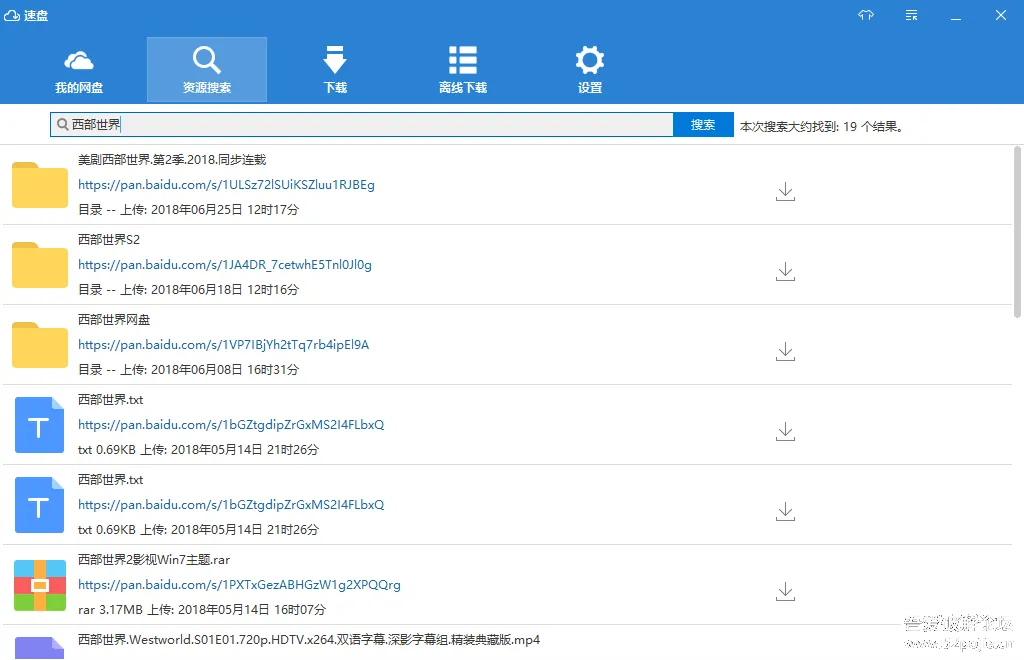Download the 西部世界S2 folder via arrow icon
The height and width of the screenshot is (660, 1024).
coord(785,272)
